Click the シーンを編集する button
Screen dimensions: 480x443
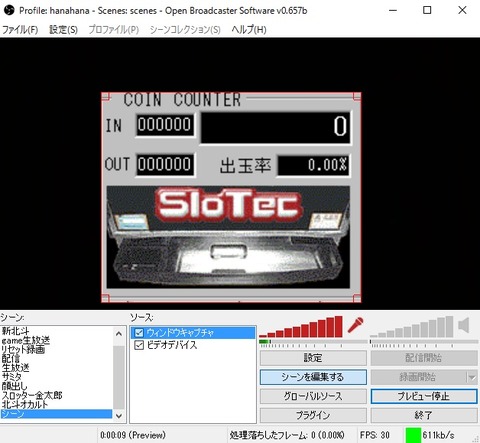(x=313, y=377)
